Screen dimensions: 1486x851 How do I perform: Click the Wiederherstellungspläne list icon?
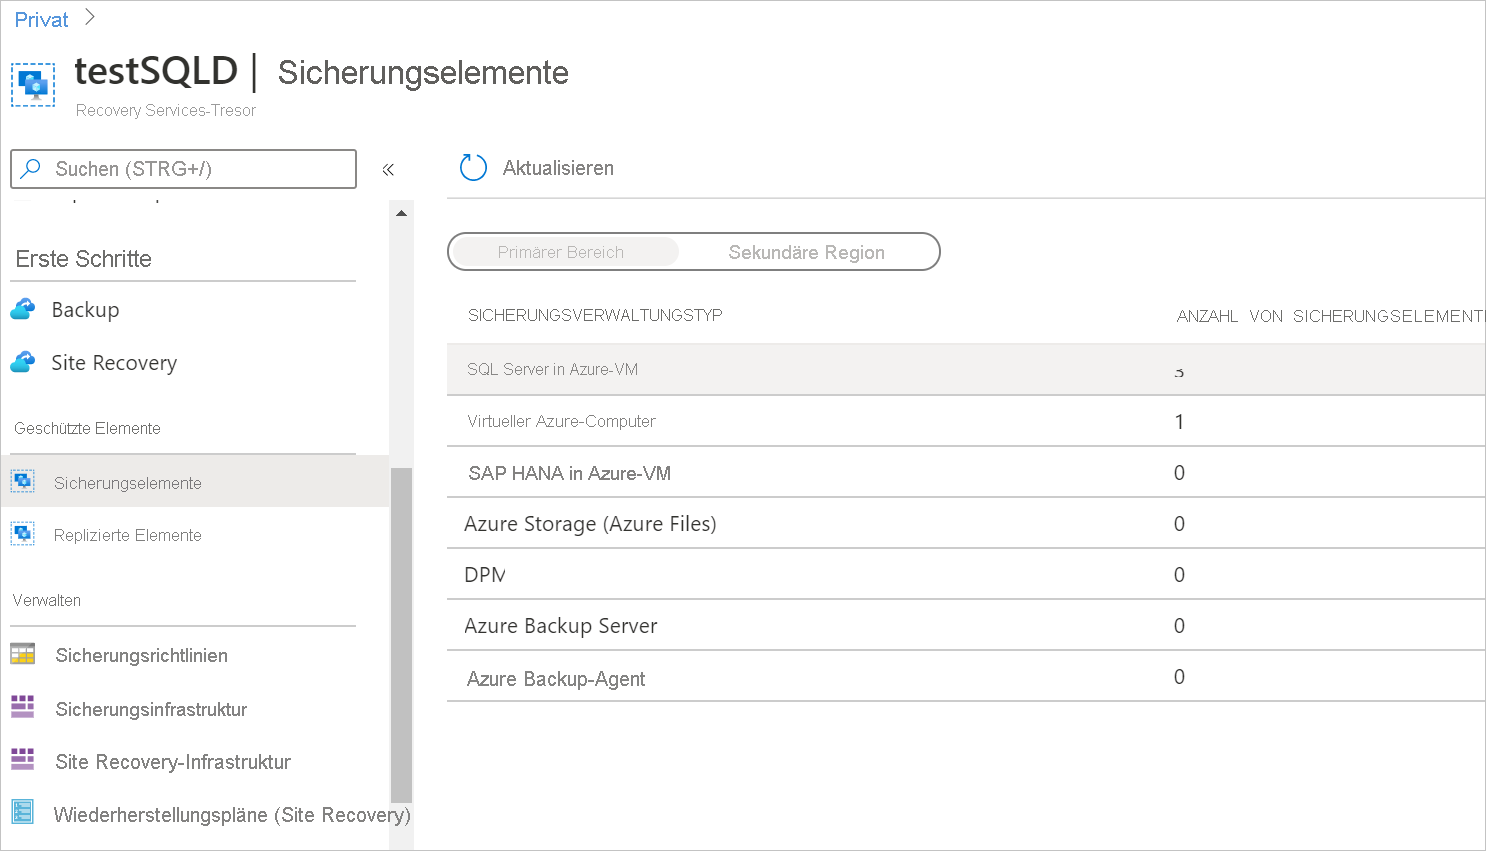coord(23,813)
